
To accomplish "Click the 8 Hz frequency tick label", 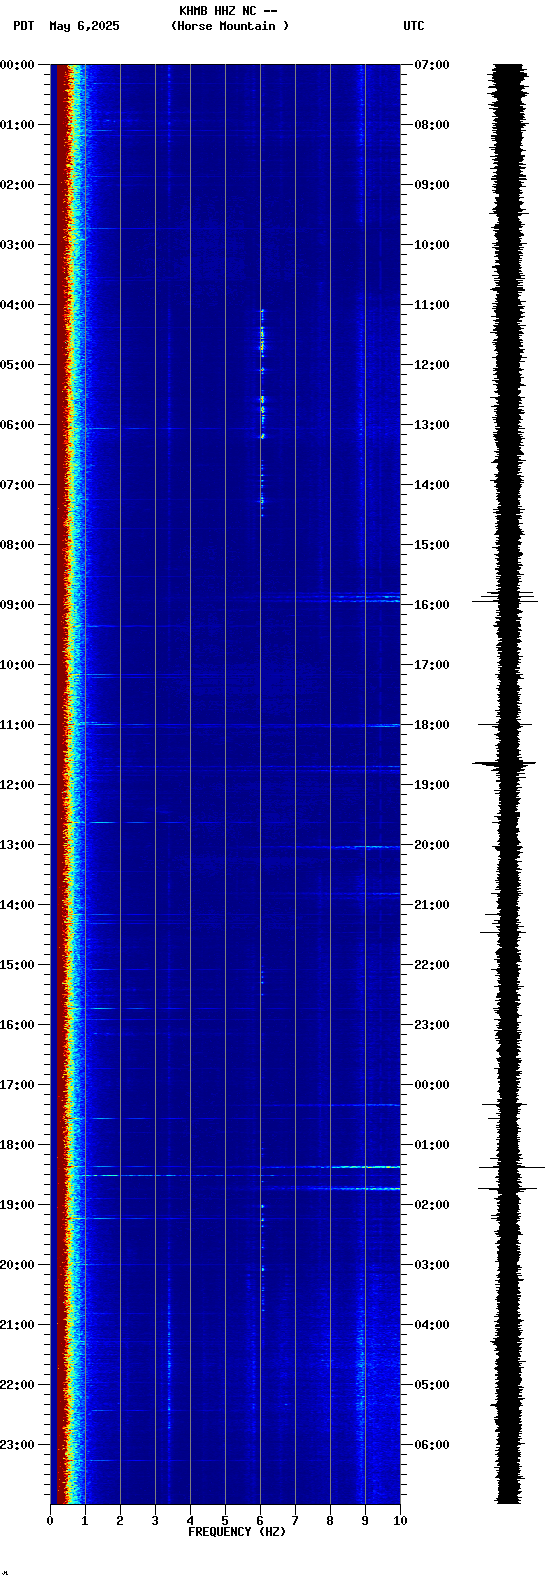I will tap(330, 1521).
